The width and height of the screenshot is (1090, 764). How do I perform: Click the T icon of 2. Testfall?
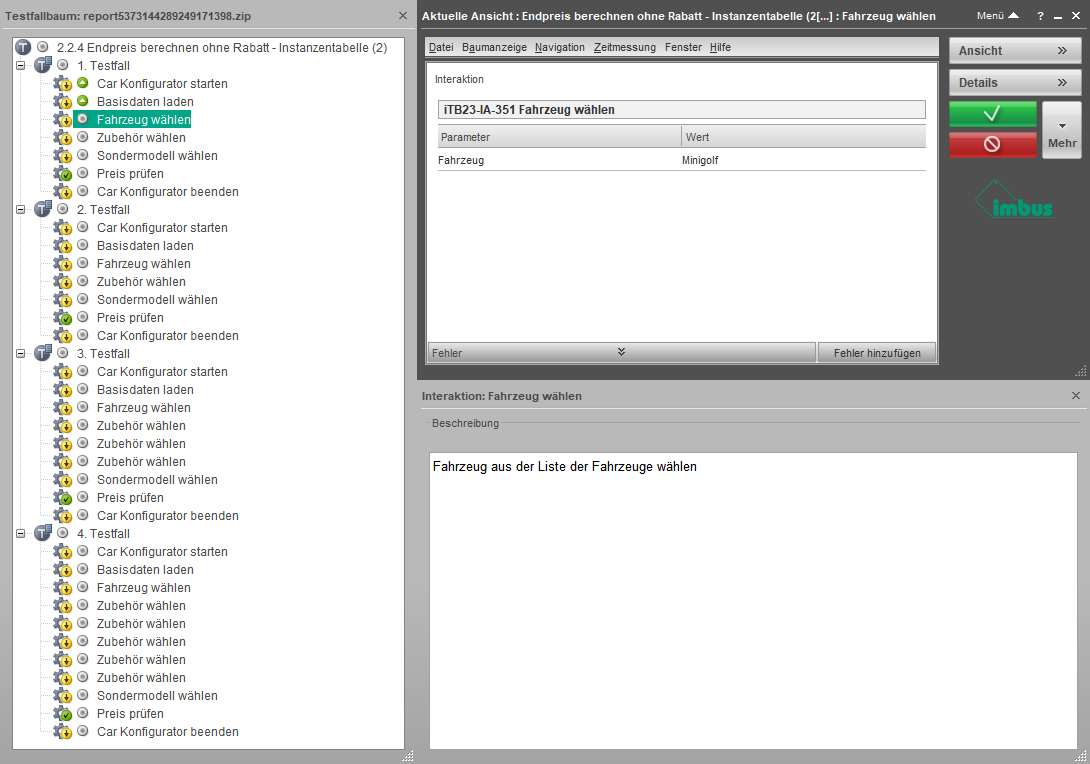click(42, 210)
